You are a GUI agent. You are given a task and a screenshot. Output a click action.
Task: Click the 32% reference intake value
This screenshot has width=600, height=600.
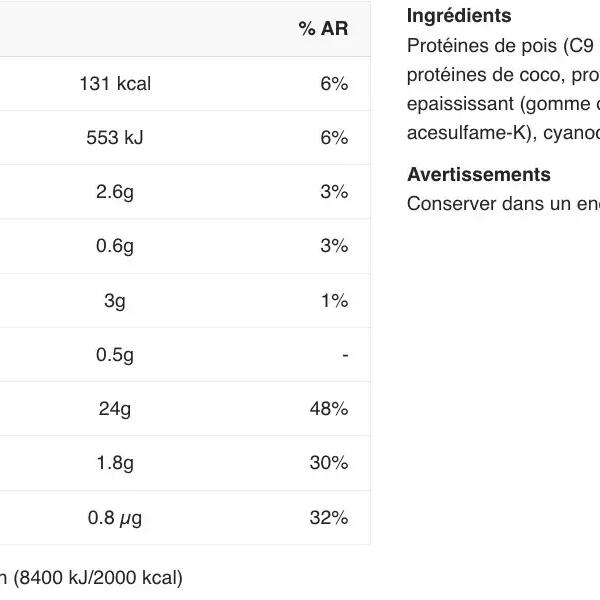pyautogui.click(x=328, y=518)
